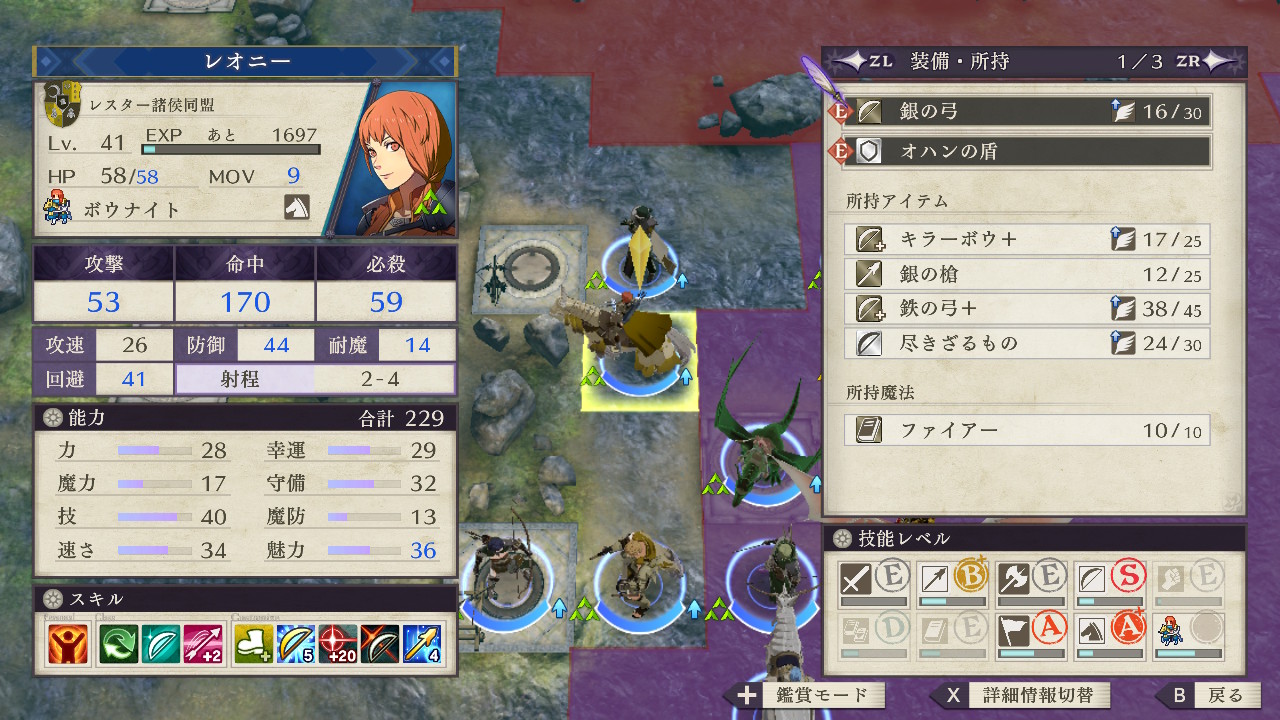Switch to next page with ZR arrow
The width and height of the screenshot is (1280, 720).
coord(1206,61)
